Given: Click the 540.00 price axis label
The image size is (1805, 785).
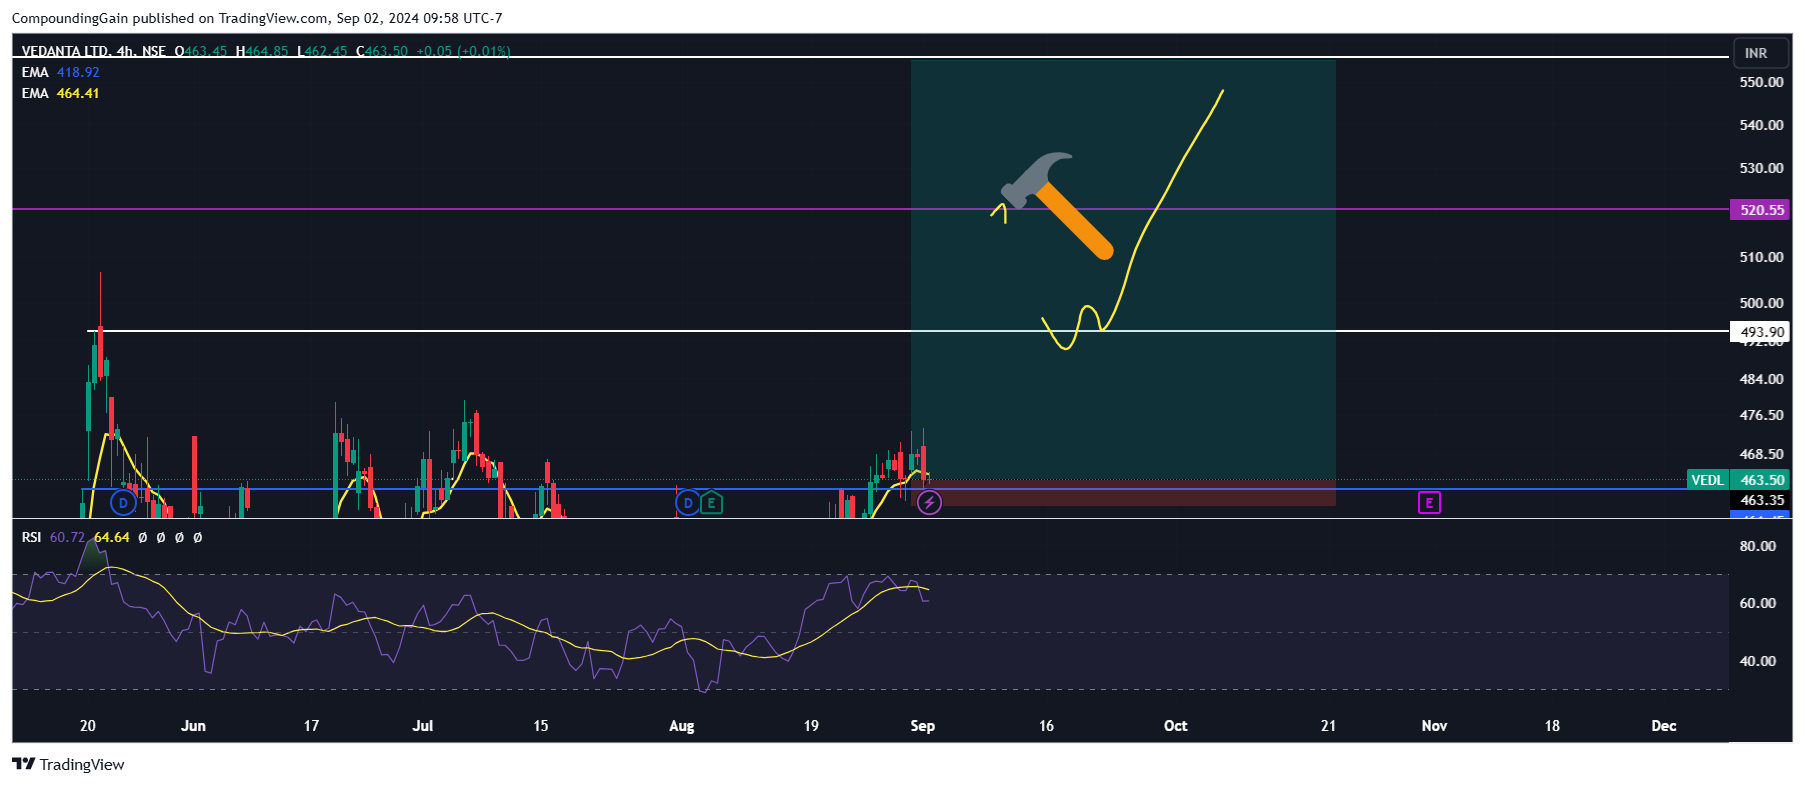Looking at the screenshot, I should pyautogui.click(x=1761, y=125).
